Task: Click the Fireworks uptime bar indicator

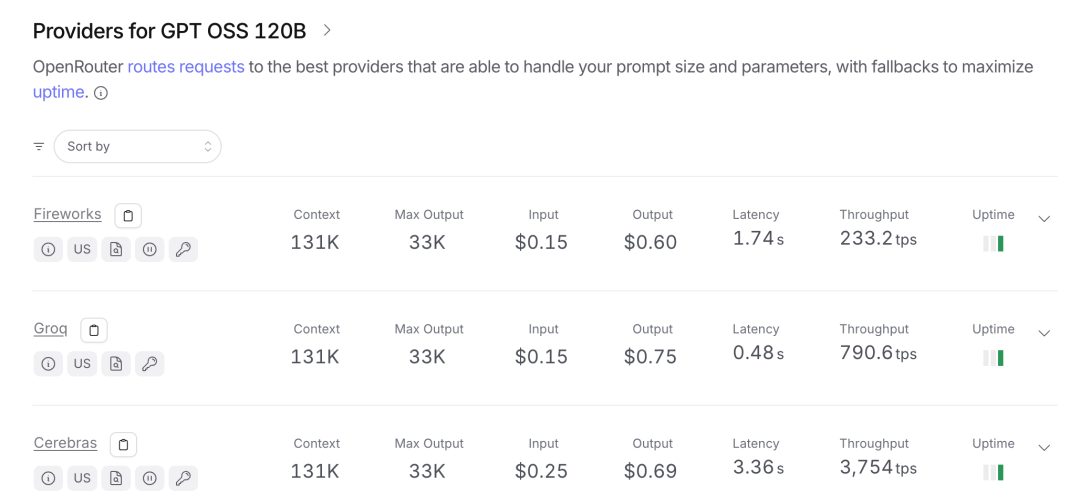Action: coord(993,244)
